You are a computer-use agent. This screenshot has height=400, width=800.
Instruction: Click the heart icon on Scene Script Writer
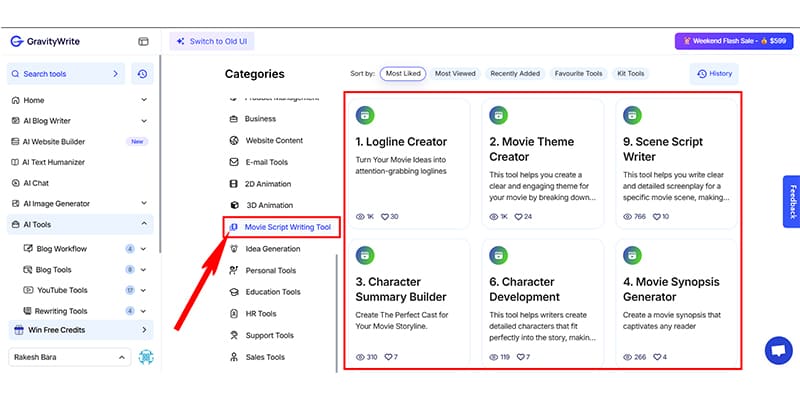pos(655,217)
